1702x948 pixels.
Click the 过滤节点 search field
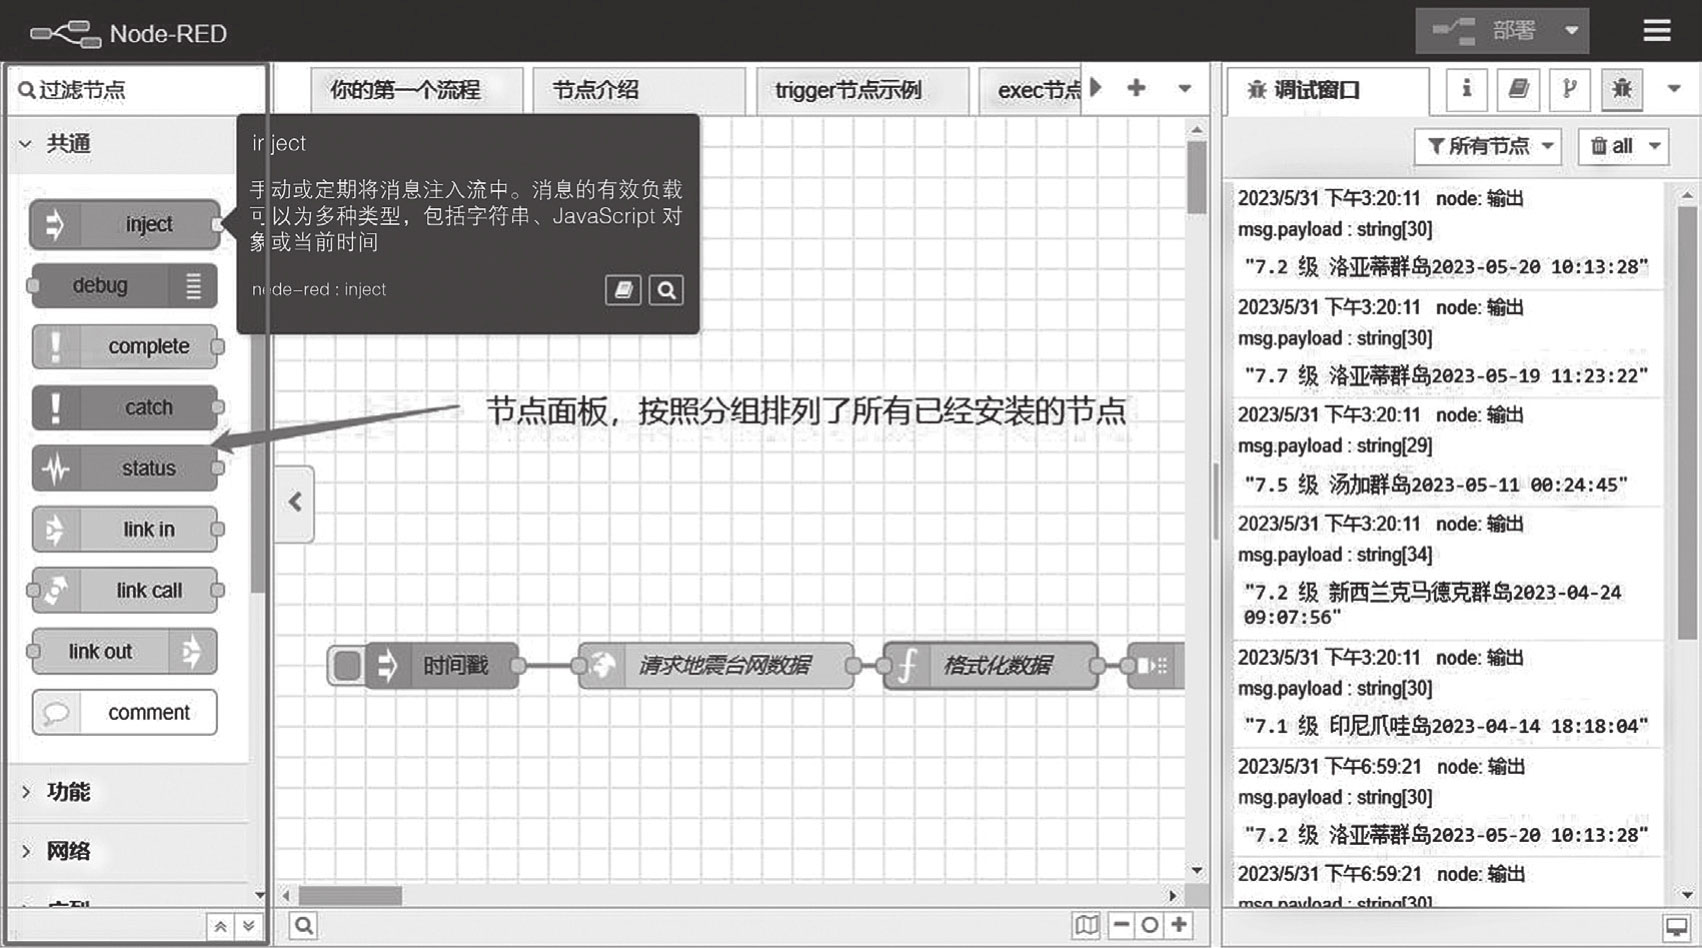coord(138,90)
